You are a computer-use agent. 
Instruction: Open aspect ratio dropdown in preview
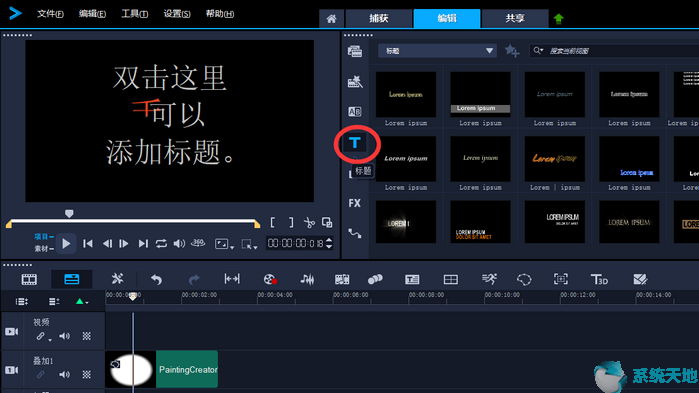224,244
